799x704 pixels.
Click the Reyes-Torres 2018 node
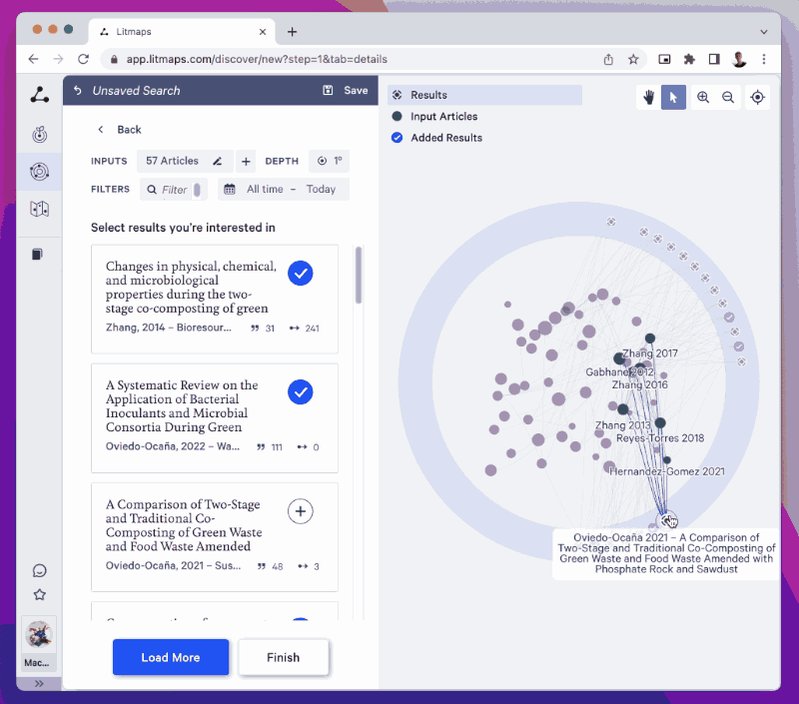(x=660, y=423)
